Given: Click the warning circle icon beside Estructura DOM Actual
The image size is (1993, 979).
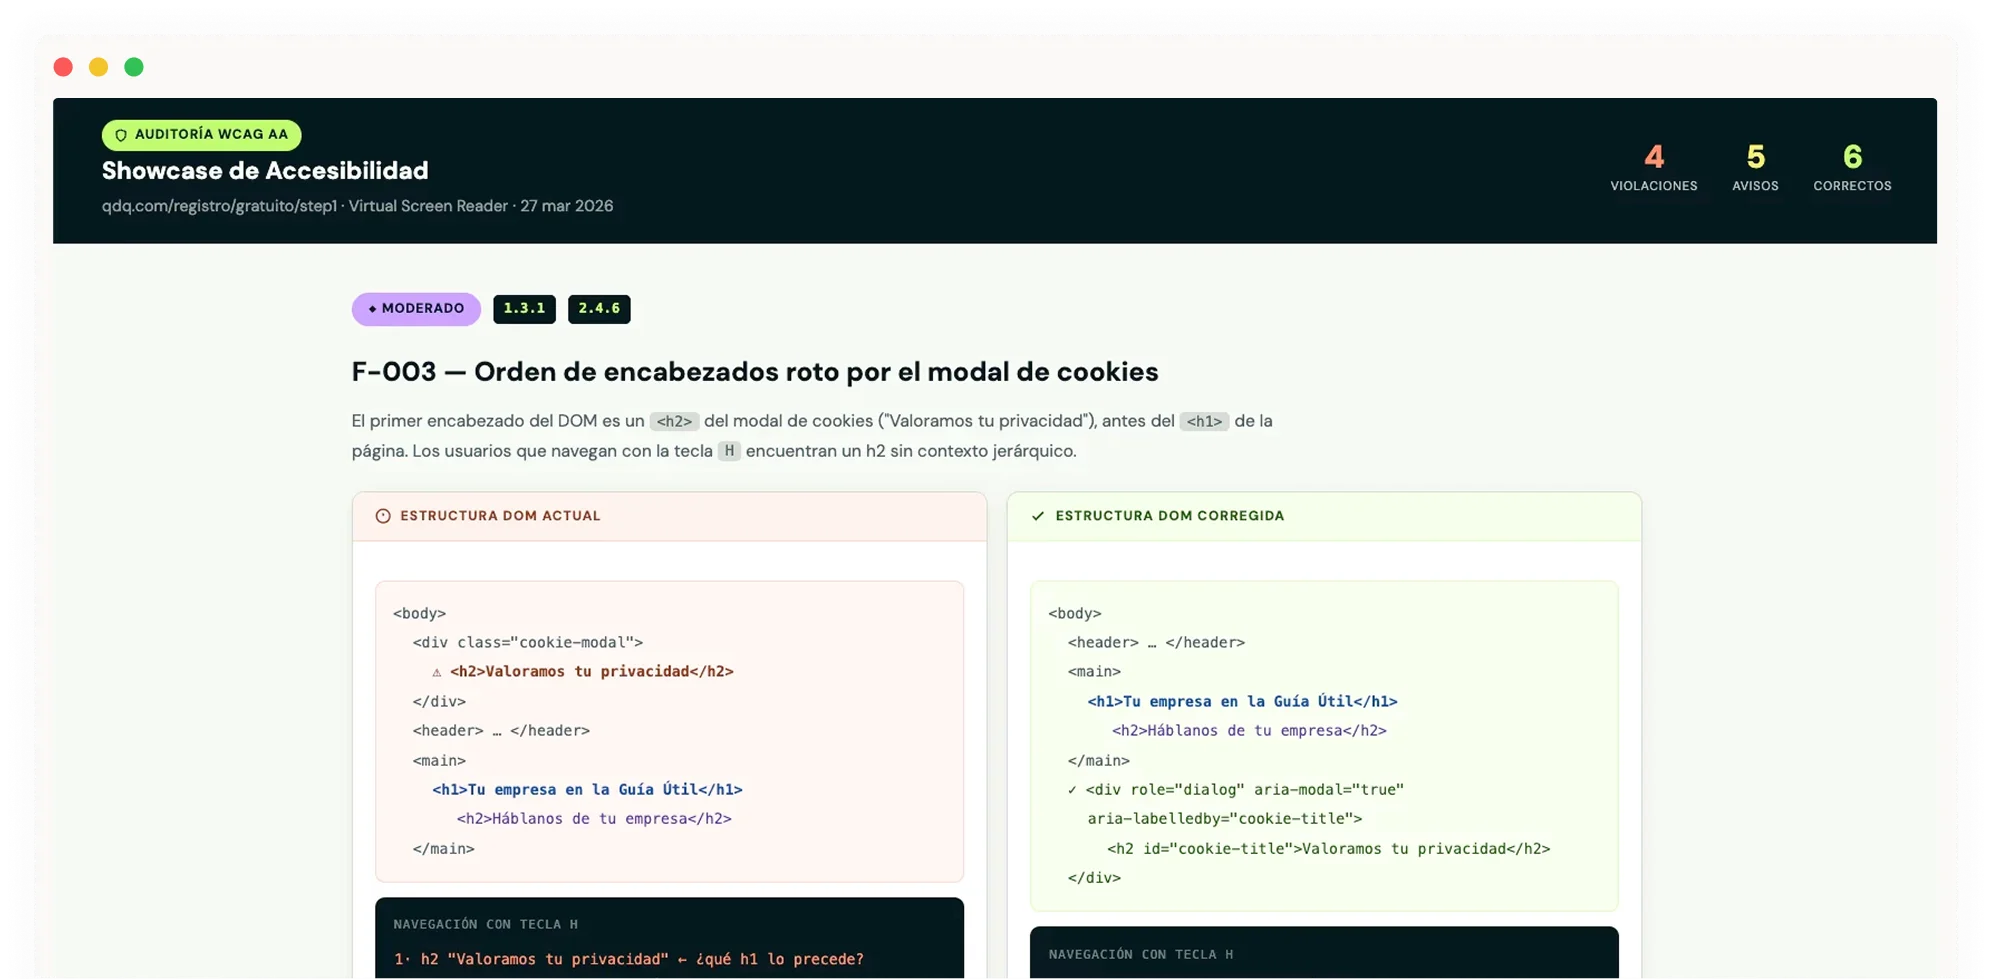Looking at the screenshot, I should (x=383, y=516).
